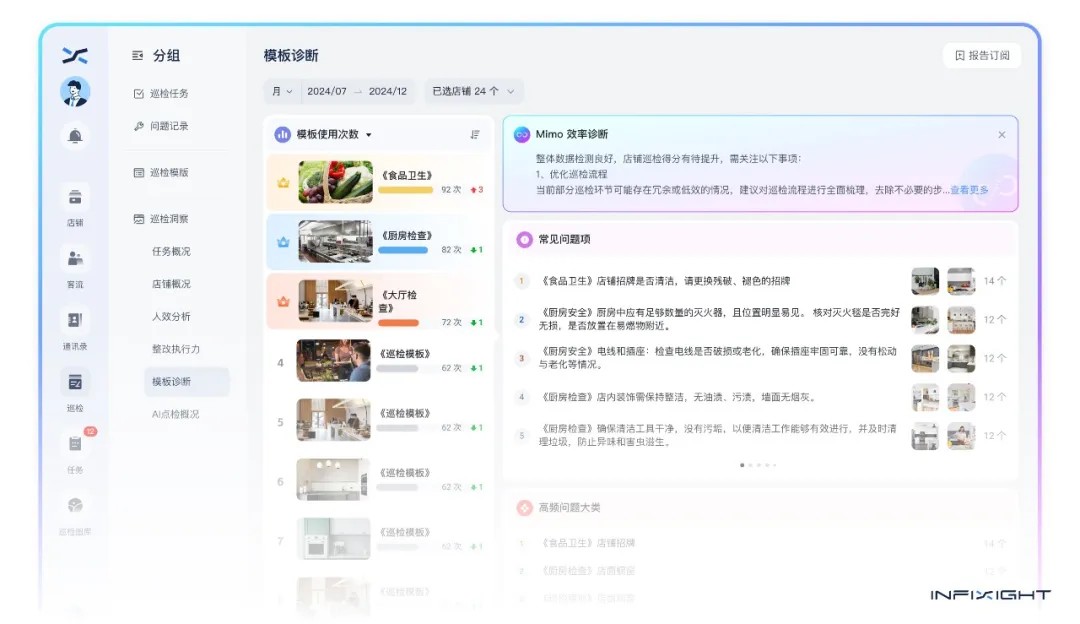This screenshot has height=624, width=1080.
Task: Click the crown icon on 《厨房检查》 card
Action: [x=283, y=242]
